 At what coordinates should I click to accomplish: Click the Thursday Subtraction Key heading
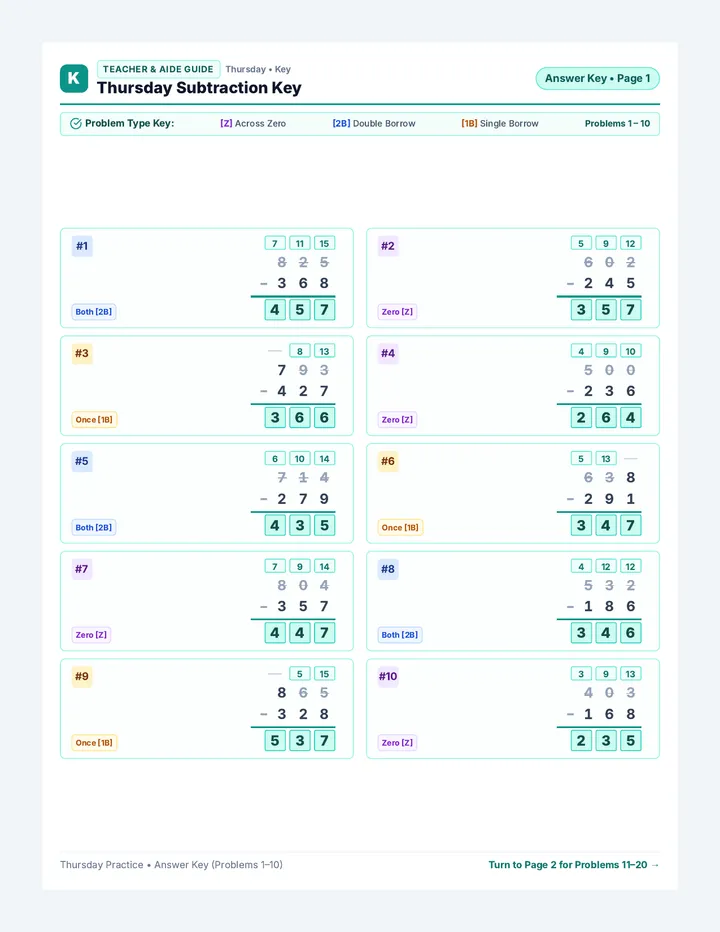click(199, 88)
